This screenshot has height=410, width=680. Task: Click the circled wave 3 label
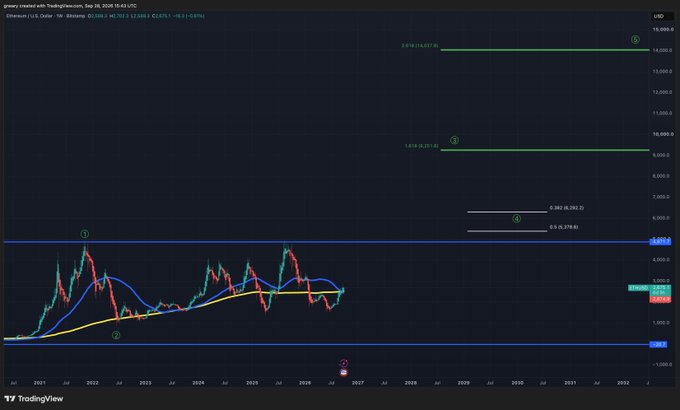click(454, 140)
